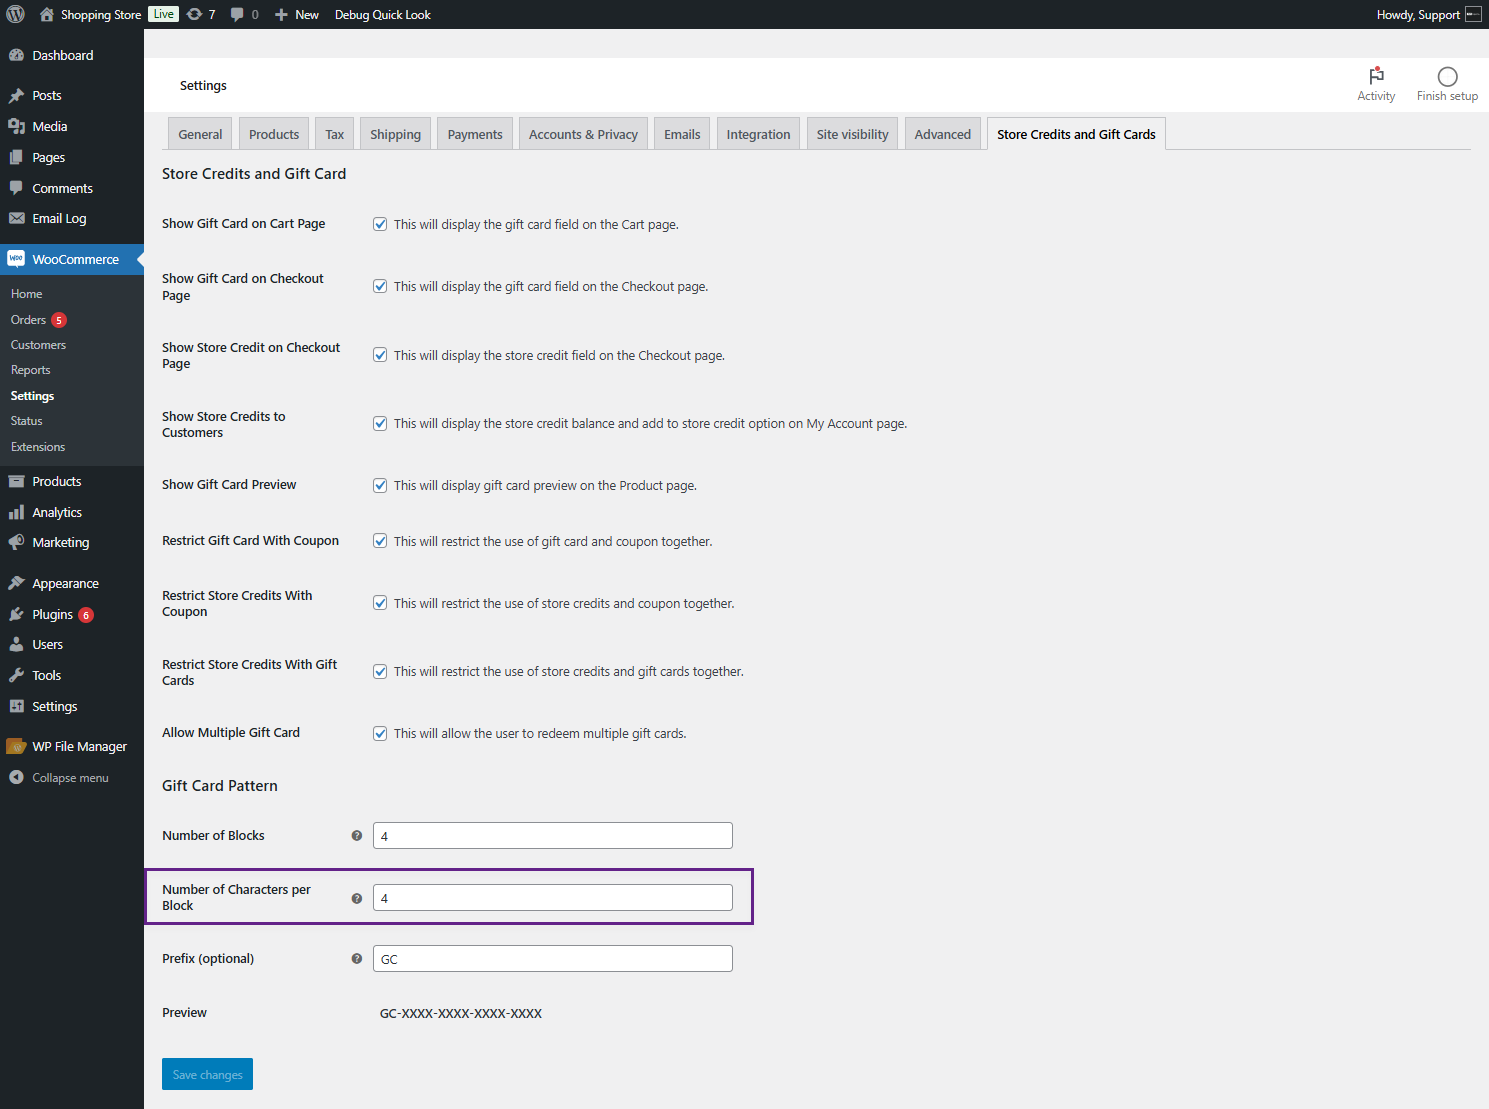Open Debug Quick Look in admin bar
The height and width of the screenshot is (1109, 1489).
[x=383, y=14]
